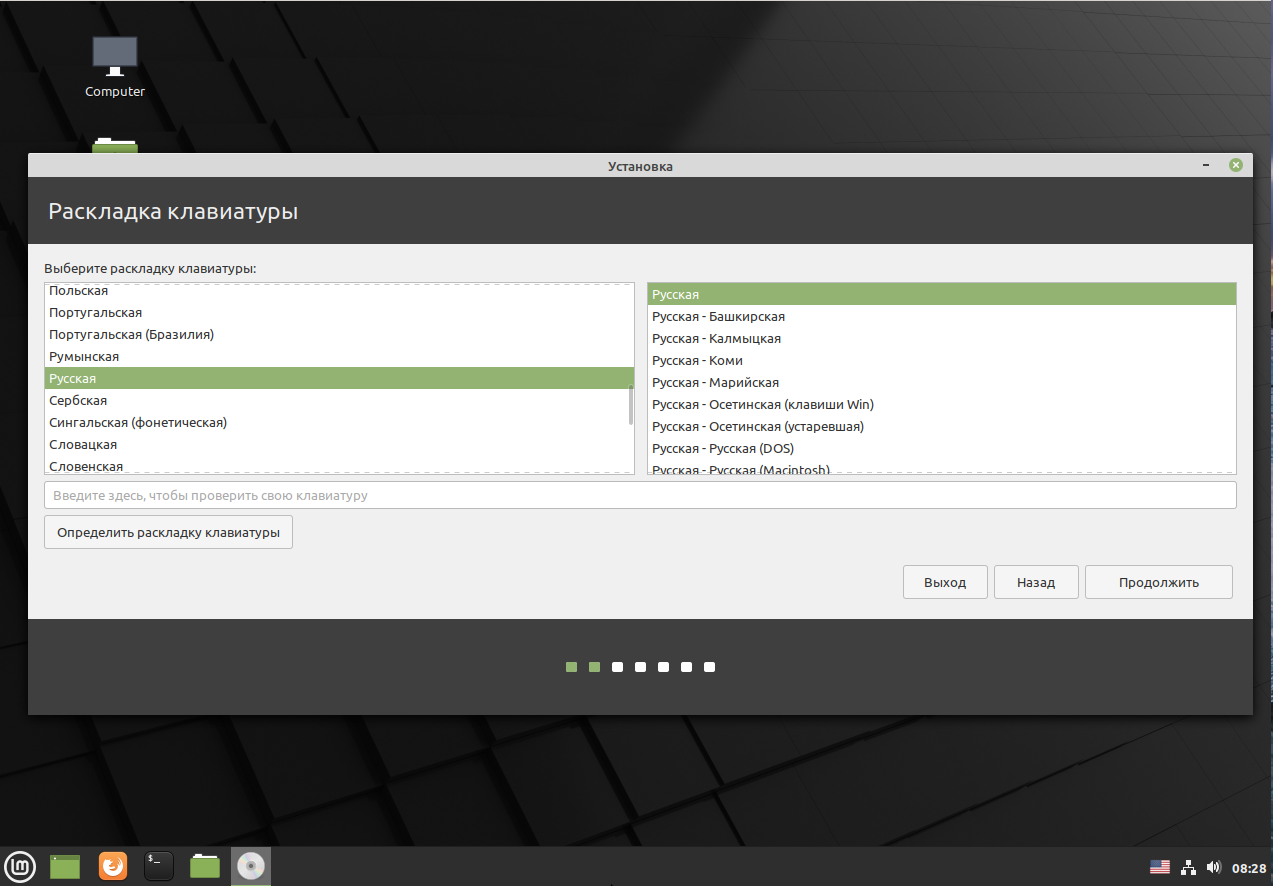Screen dimensions: 1273x886
Task: Select the installer disc icon in taskbar
Action: pos(251,865)
